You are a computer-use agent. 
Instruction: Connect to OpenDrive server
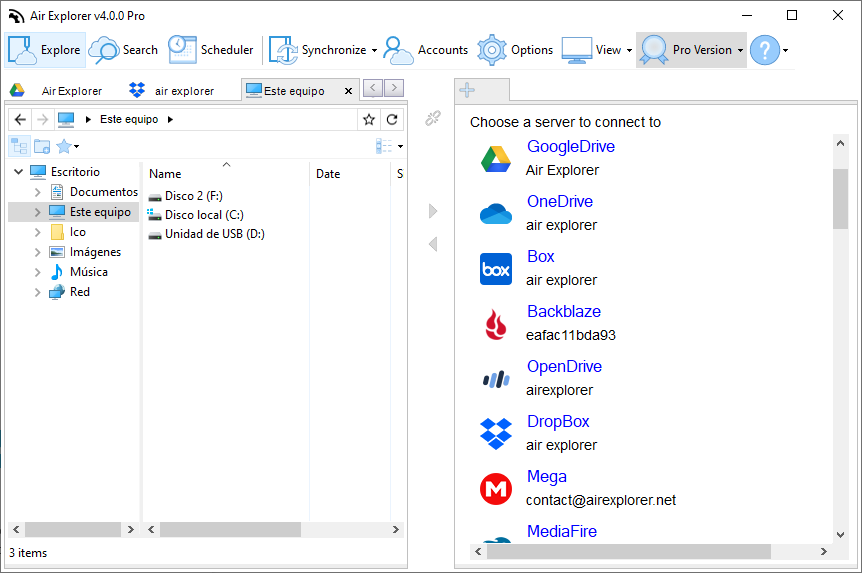pos(564,366)
